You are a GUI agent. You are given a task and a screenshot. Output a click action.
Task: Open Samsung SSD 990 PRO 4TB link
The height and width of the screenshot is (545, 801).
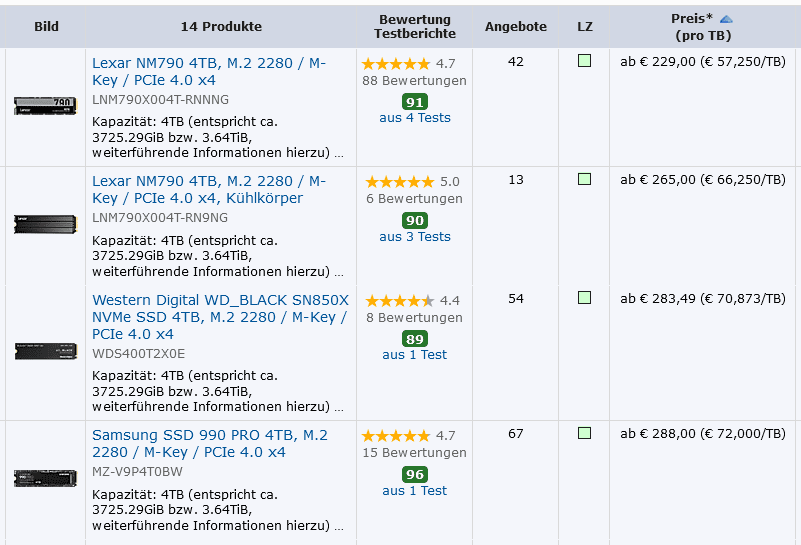(x=210, y=443)
